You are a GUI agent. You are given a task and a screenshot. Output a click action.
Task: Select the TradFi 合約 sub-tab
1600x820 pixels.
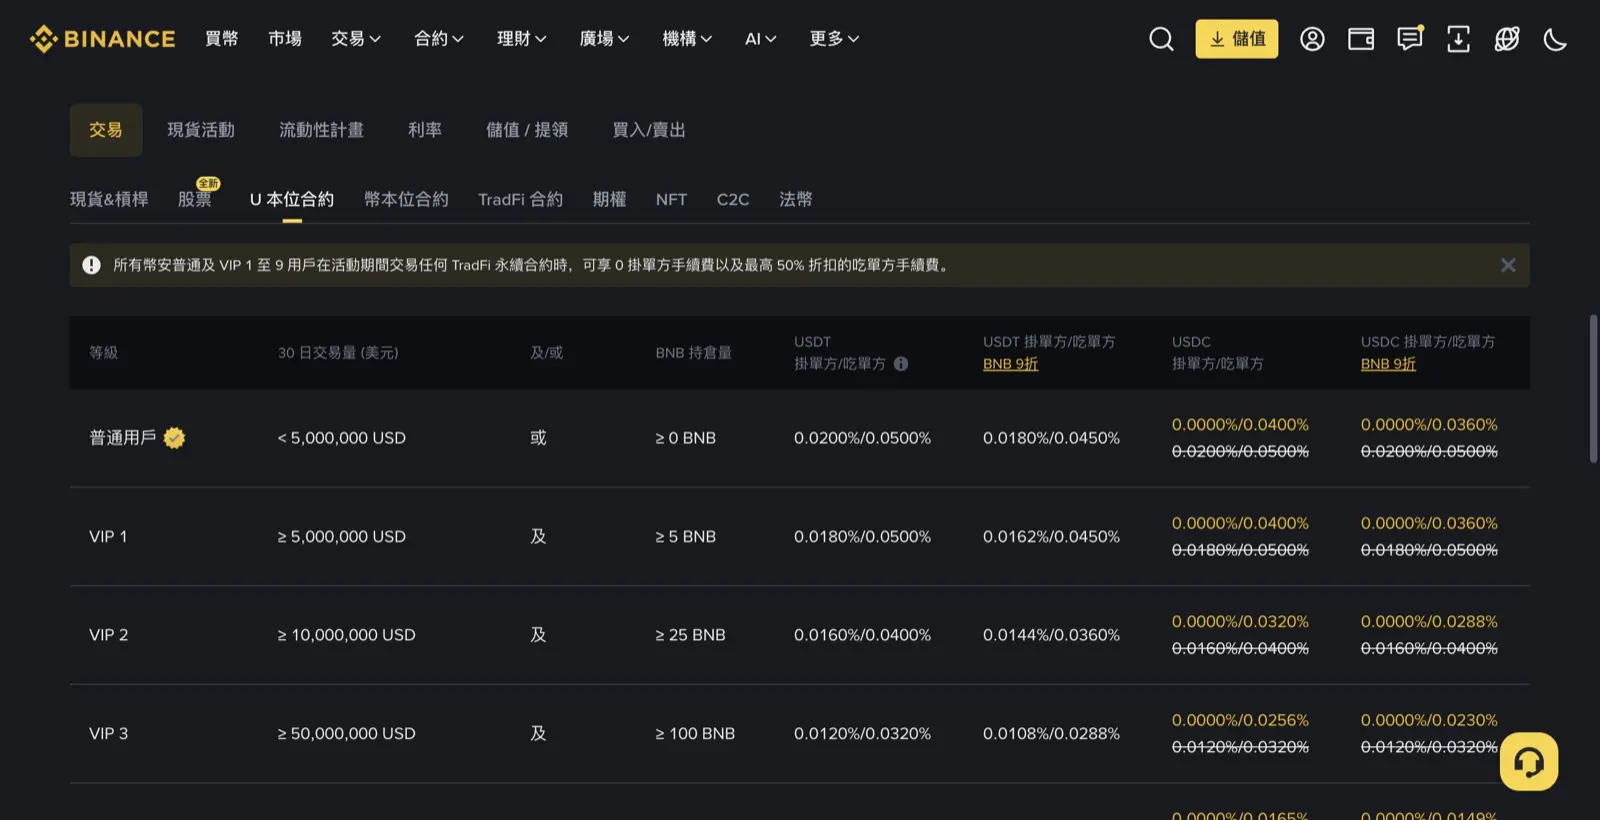[x=520, y=199]
